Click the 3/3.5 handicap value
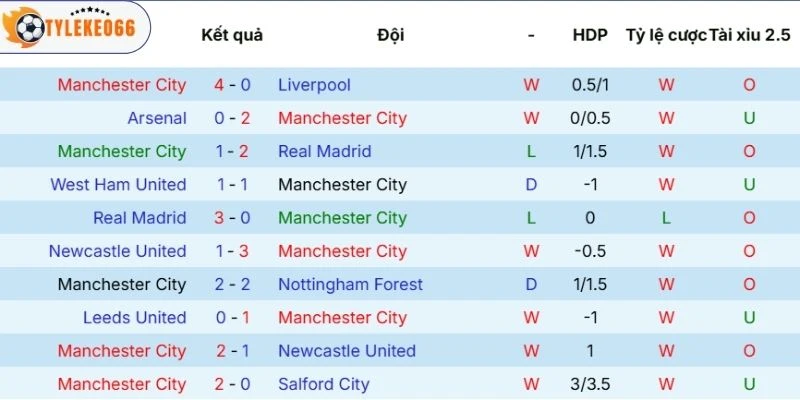 coord(590,384)
